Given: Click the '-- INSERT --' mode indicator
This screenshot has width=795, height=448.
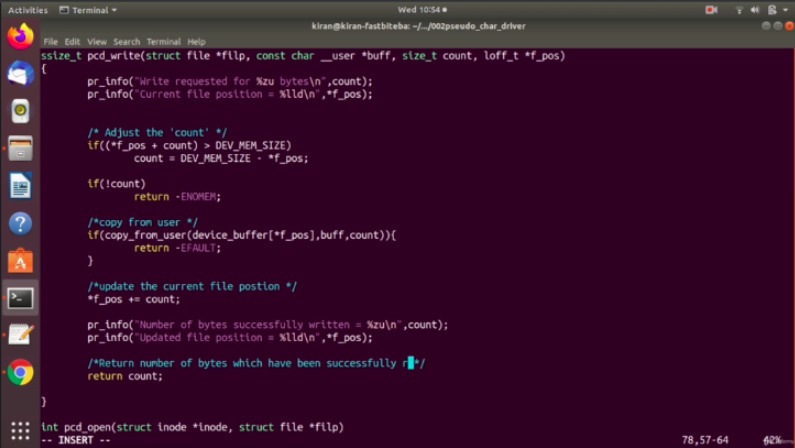Looking at the screenshot, I should (76, 440).
